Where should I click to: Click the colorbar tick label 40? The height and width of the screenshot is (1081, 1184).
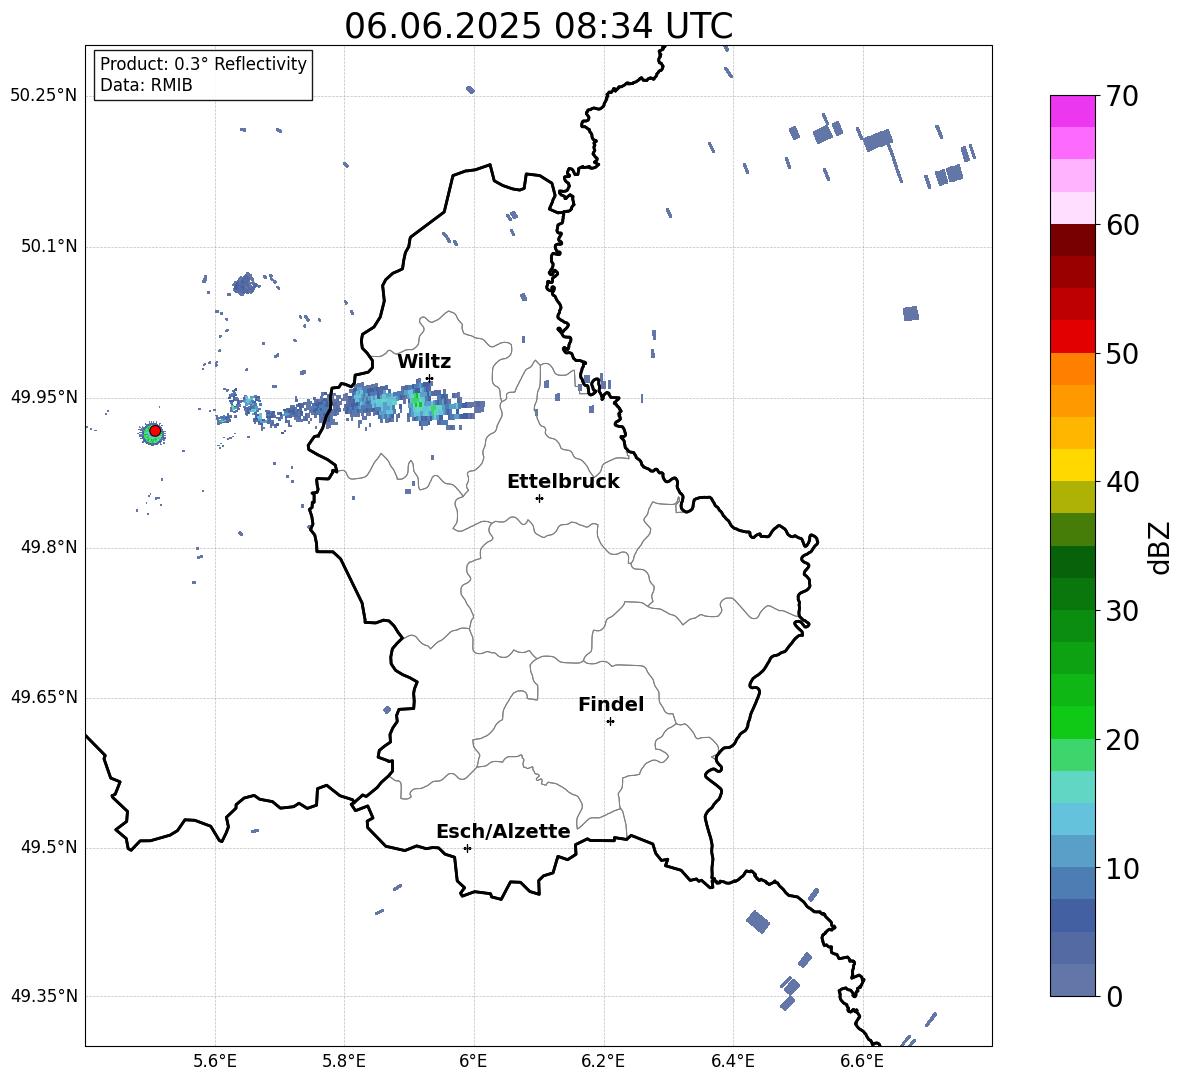point(1121,482)
